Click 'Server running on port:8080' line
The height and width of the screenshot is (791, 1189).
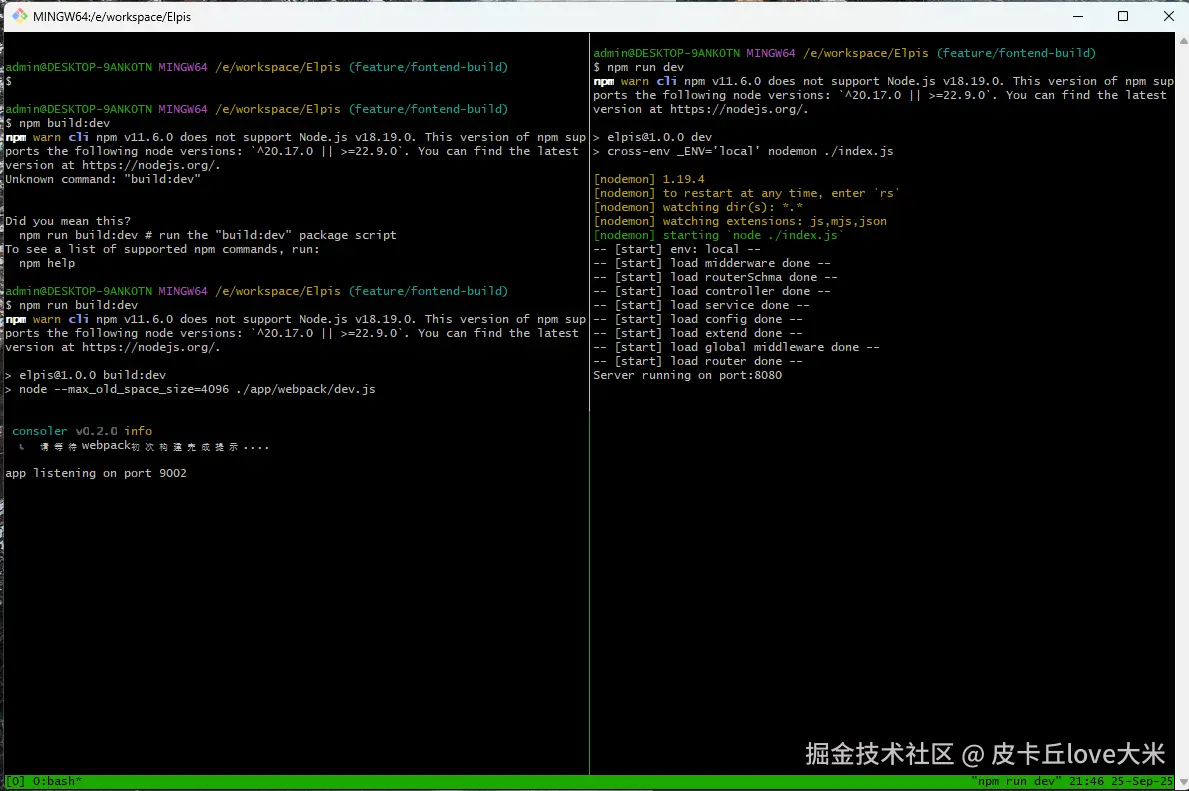click(688, 375)
